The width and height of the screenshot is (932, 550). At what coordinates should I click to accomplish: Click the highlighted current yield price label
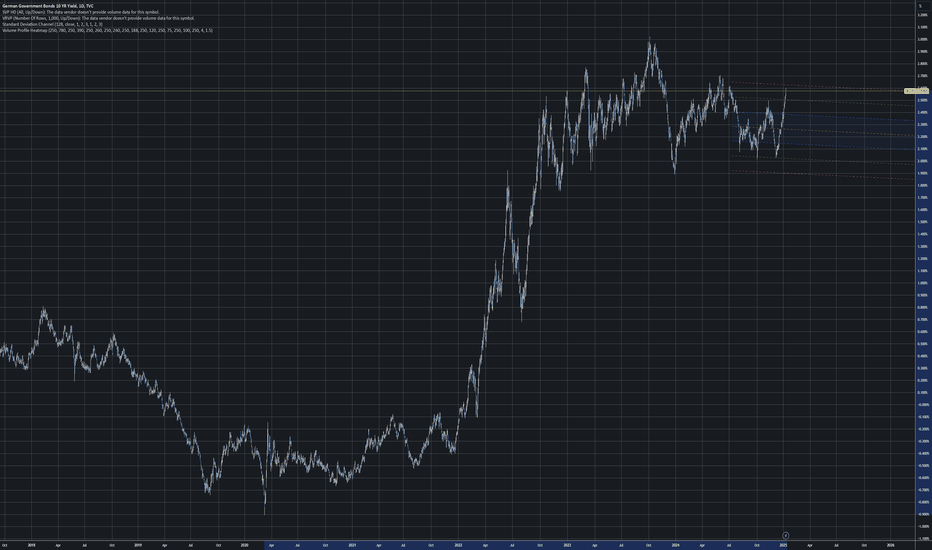click(916, 91)
